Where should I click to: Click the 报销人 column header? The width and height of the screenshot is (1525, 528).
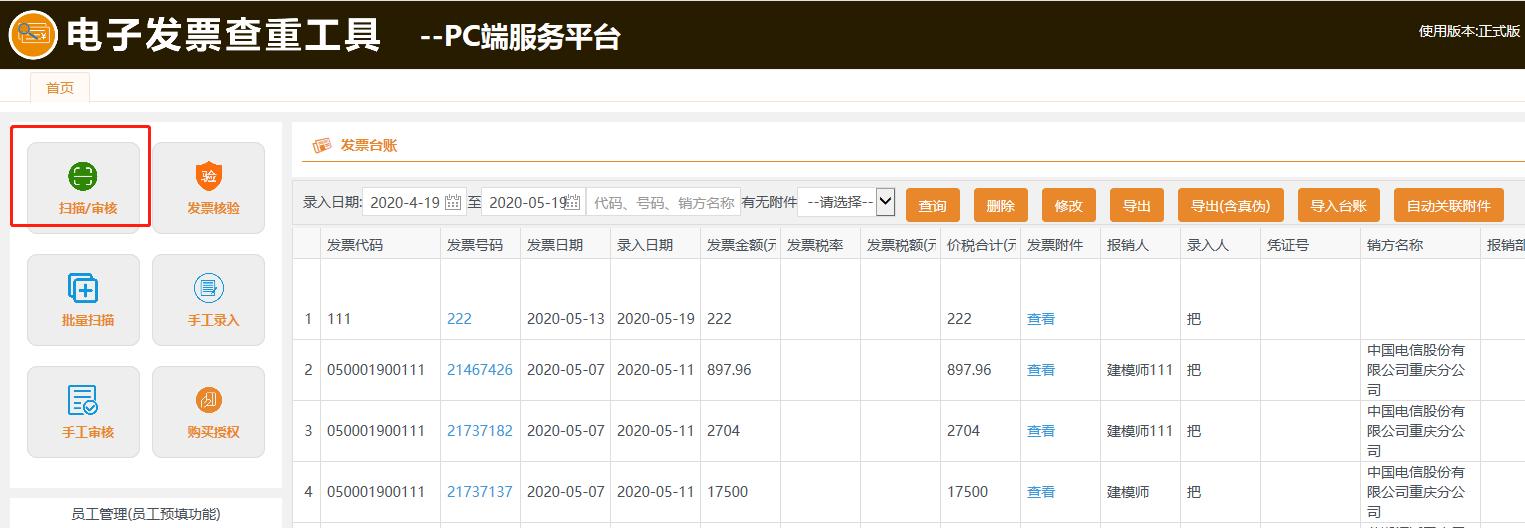coord(1140,244)
